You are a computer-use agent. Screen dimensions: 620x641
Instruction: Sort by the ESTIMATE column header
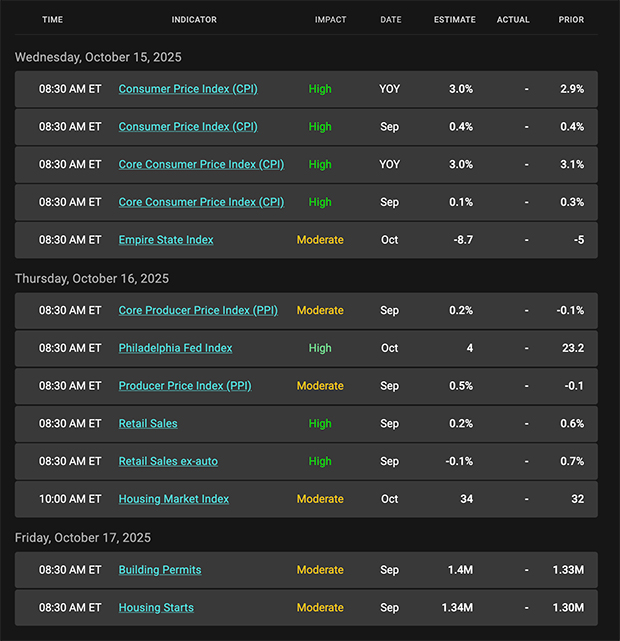455,20
